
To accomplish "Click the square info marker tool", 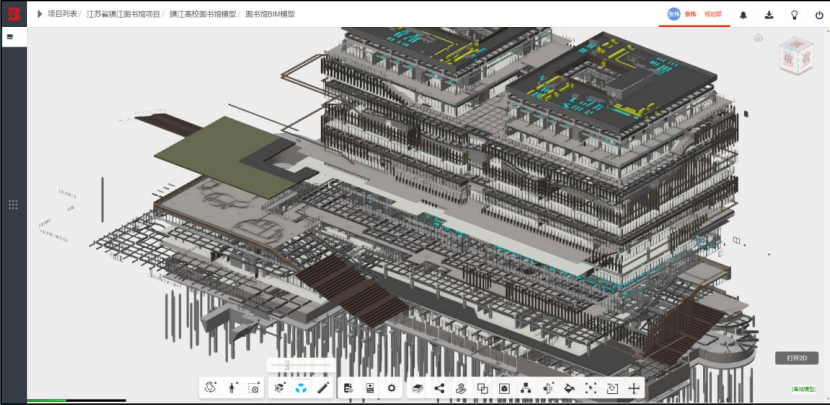I will 504,389.
